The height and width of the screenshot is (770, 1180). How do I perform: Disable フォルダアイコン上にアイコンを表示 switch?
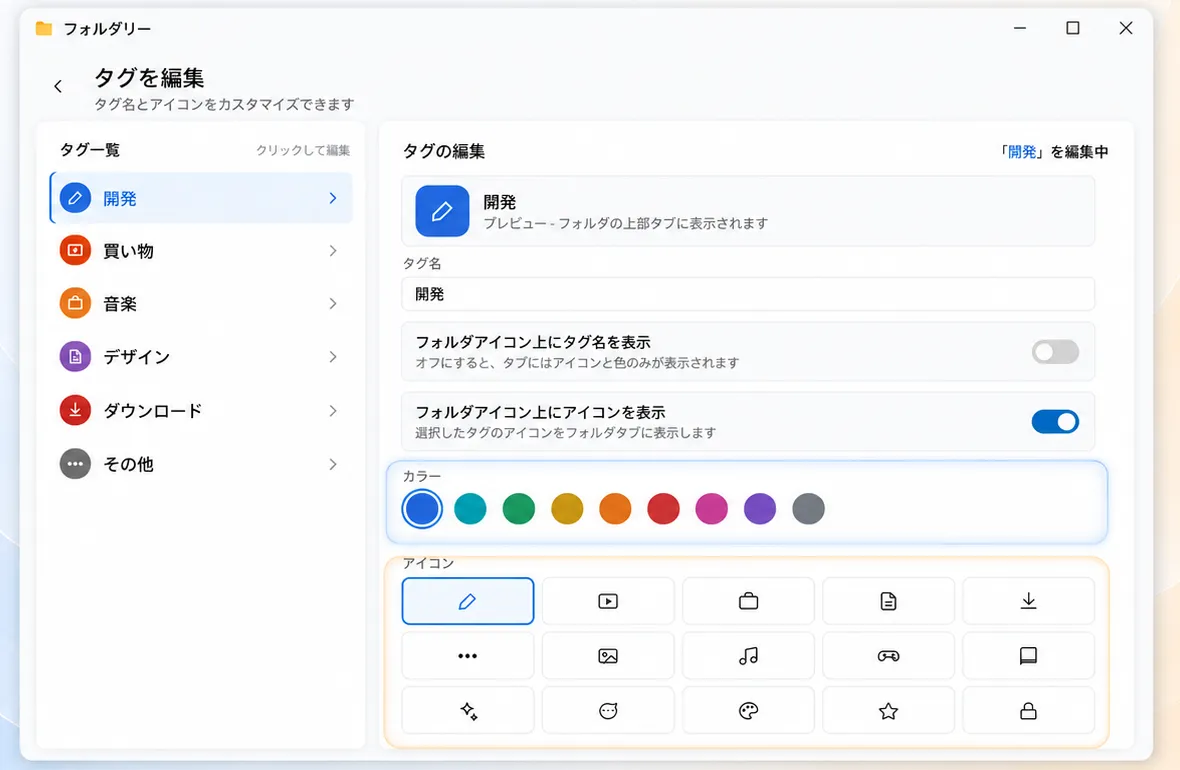[x=1055, y=422]
